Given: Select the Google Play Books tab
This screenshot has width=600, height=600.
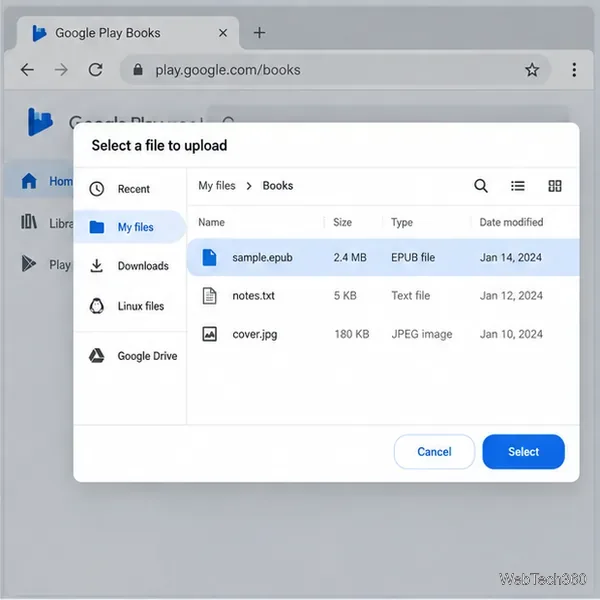Looking at the screenshot, I should 128,33.
